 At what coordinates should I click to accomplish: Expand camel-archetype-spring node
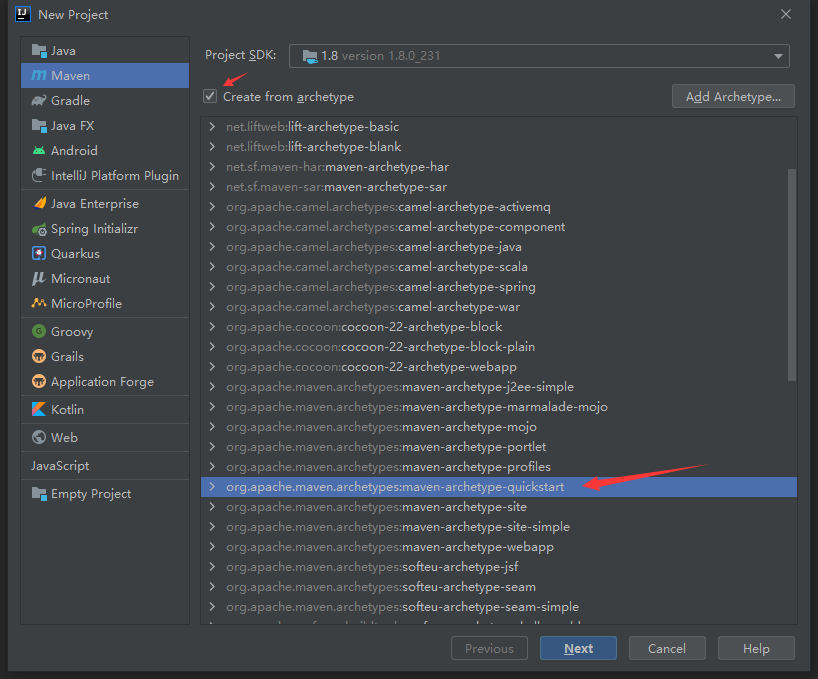pyautogui.click(x=212, y=286)
